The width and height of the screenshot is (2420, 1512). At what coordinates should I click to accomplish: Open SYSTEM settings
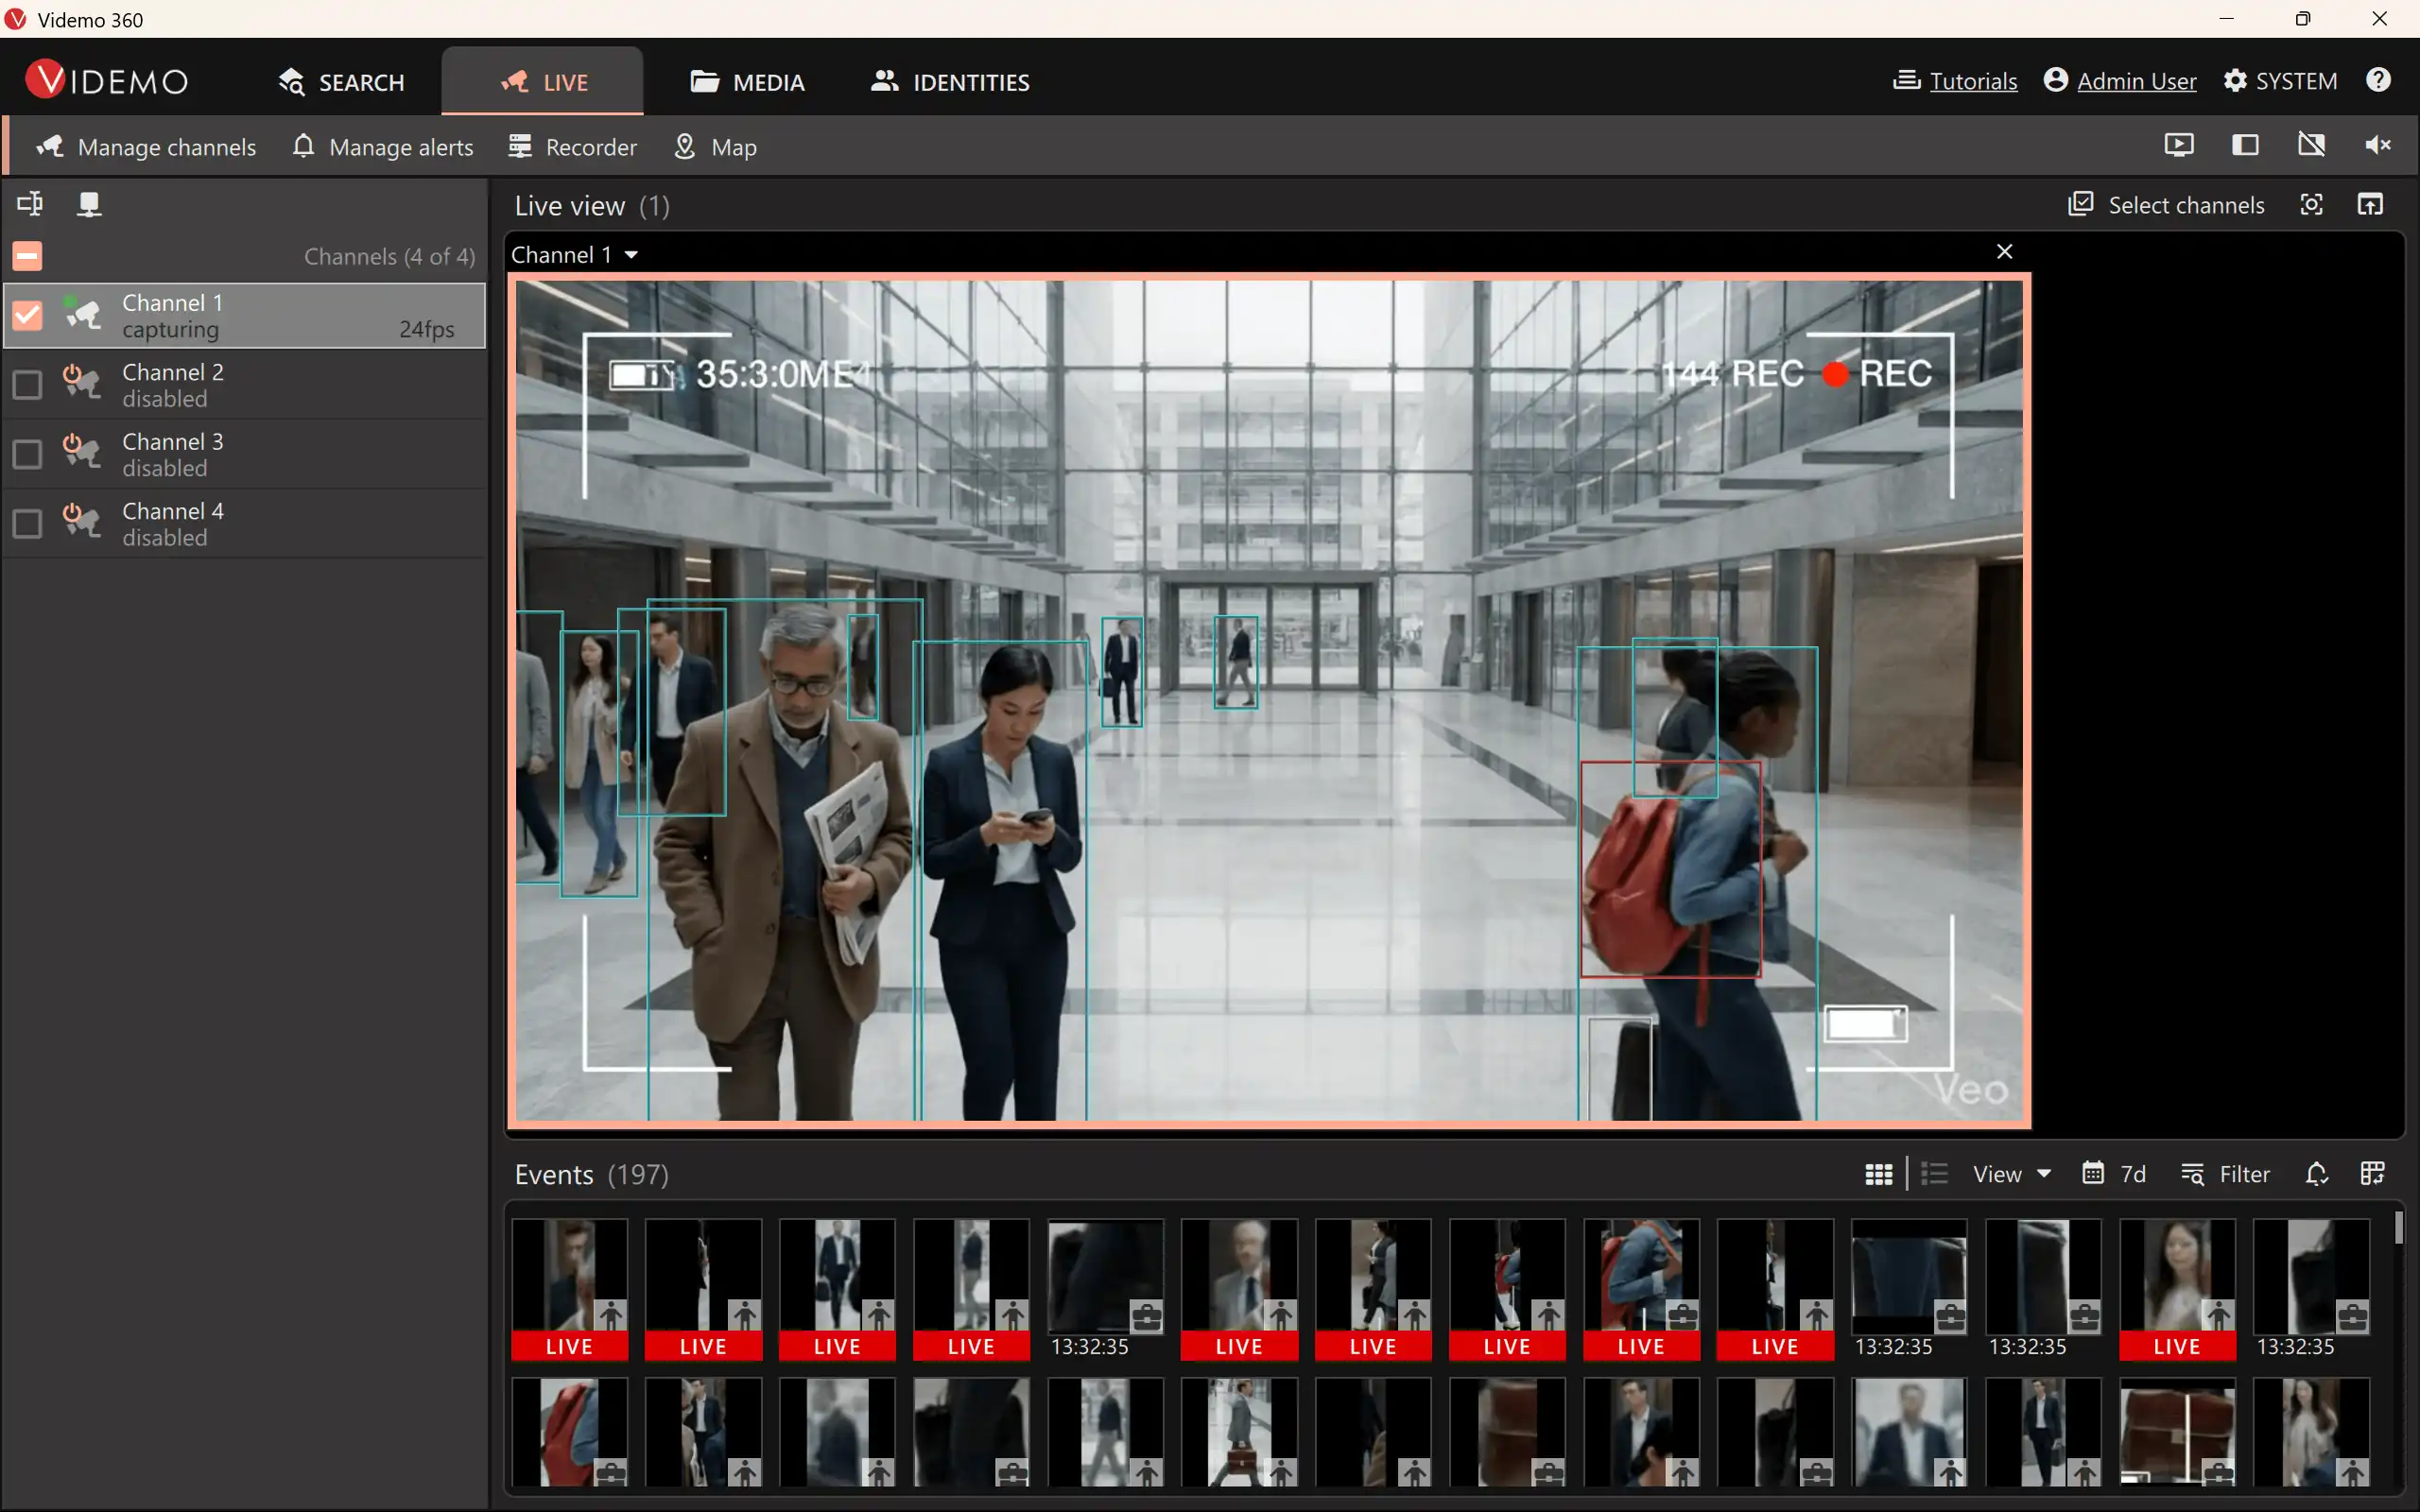pos(2280,81)
